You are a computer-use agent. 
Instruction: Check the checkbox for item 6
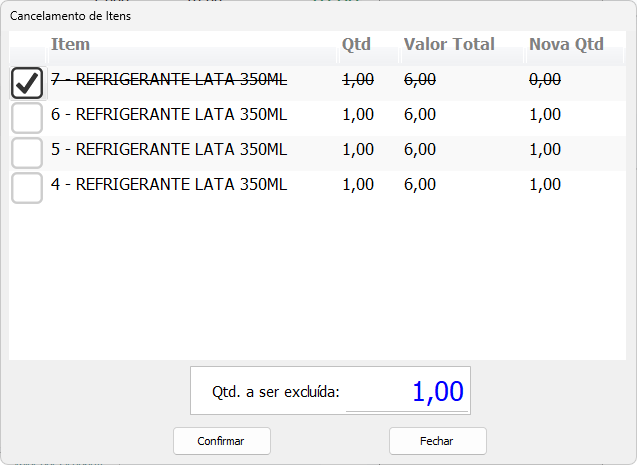27,118
